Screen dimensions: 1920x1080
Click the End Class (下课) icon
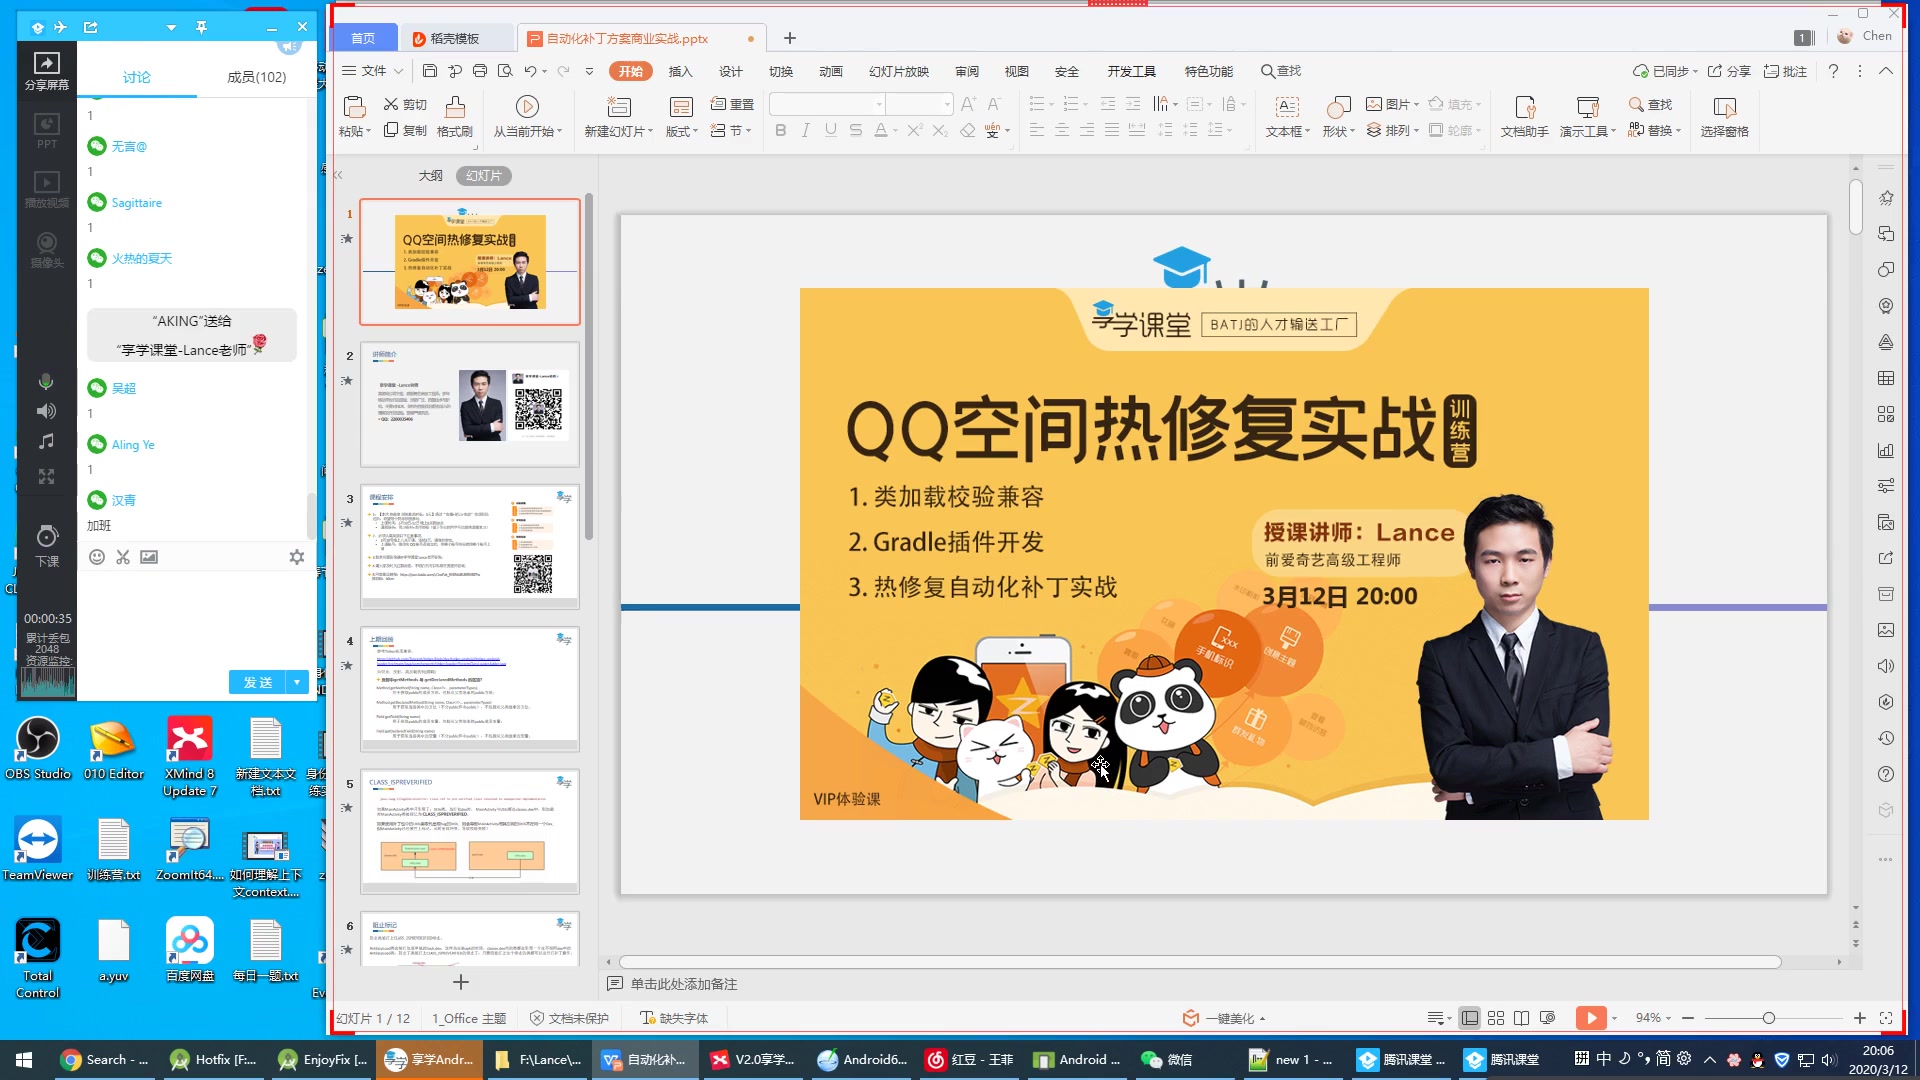47,546
